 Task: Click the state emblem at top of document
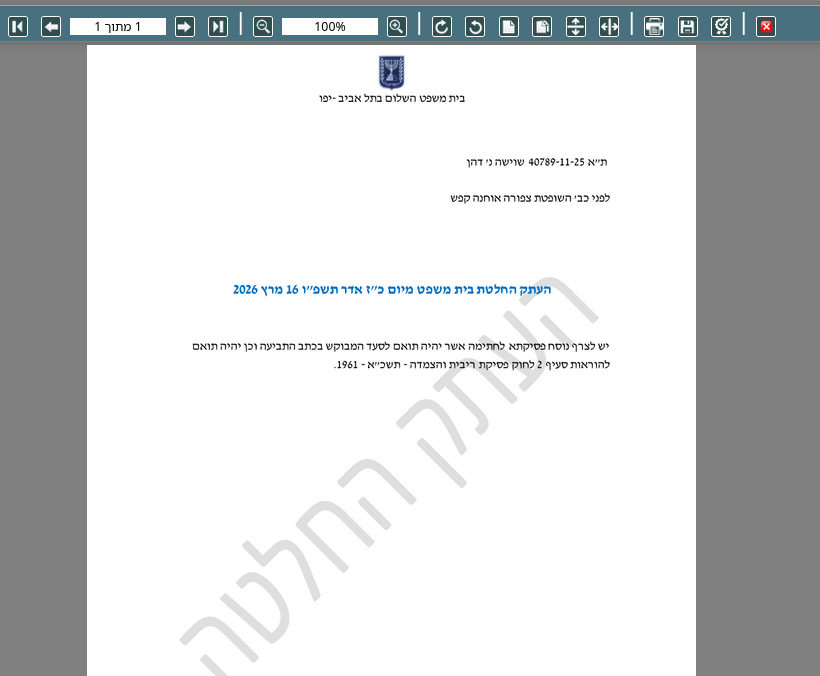[391, 72]
